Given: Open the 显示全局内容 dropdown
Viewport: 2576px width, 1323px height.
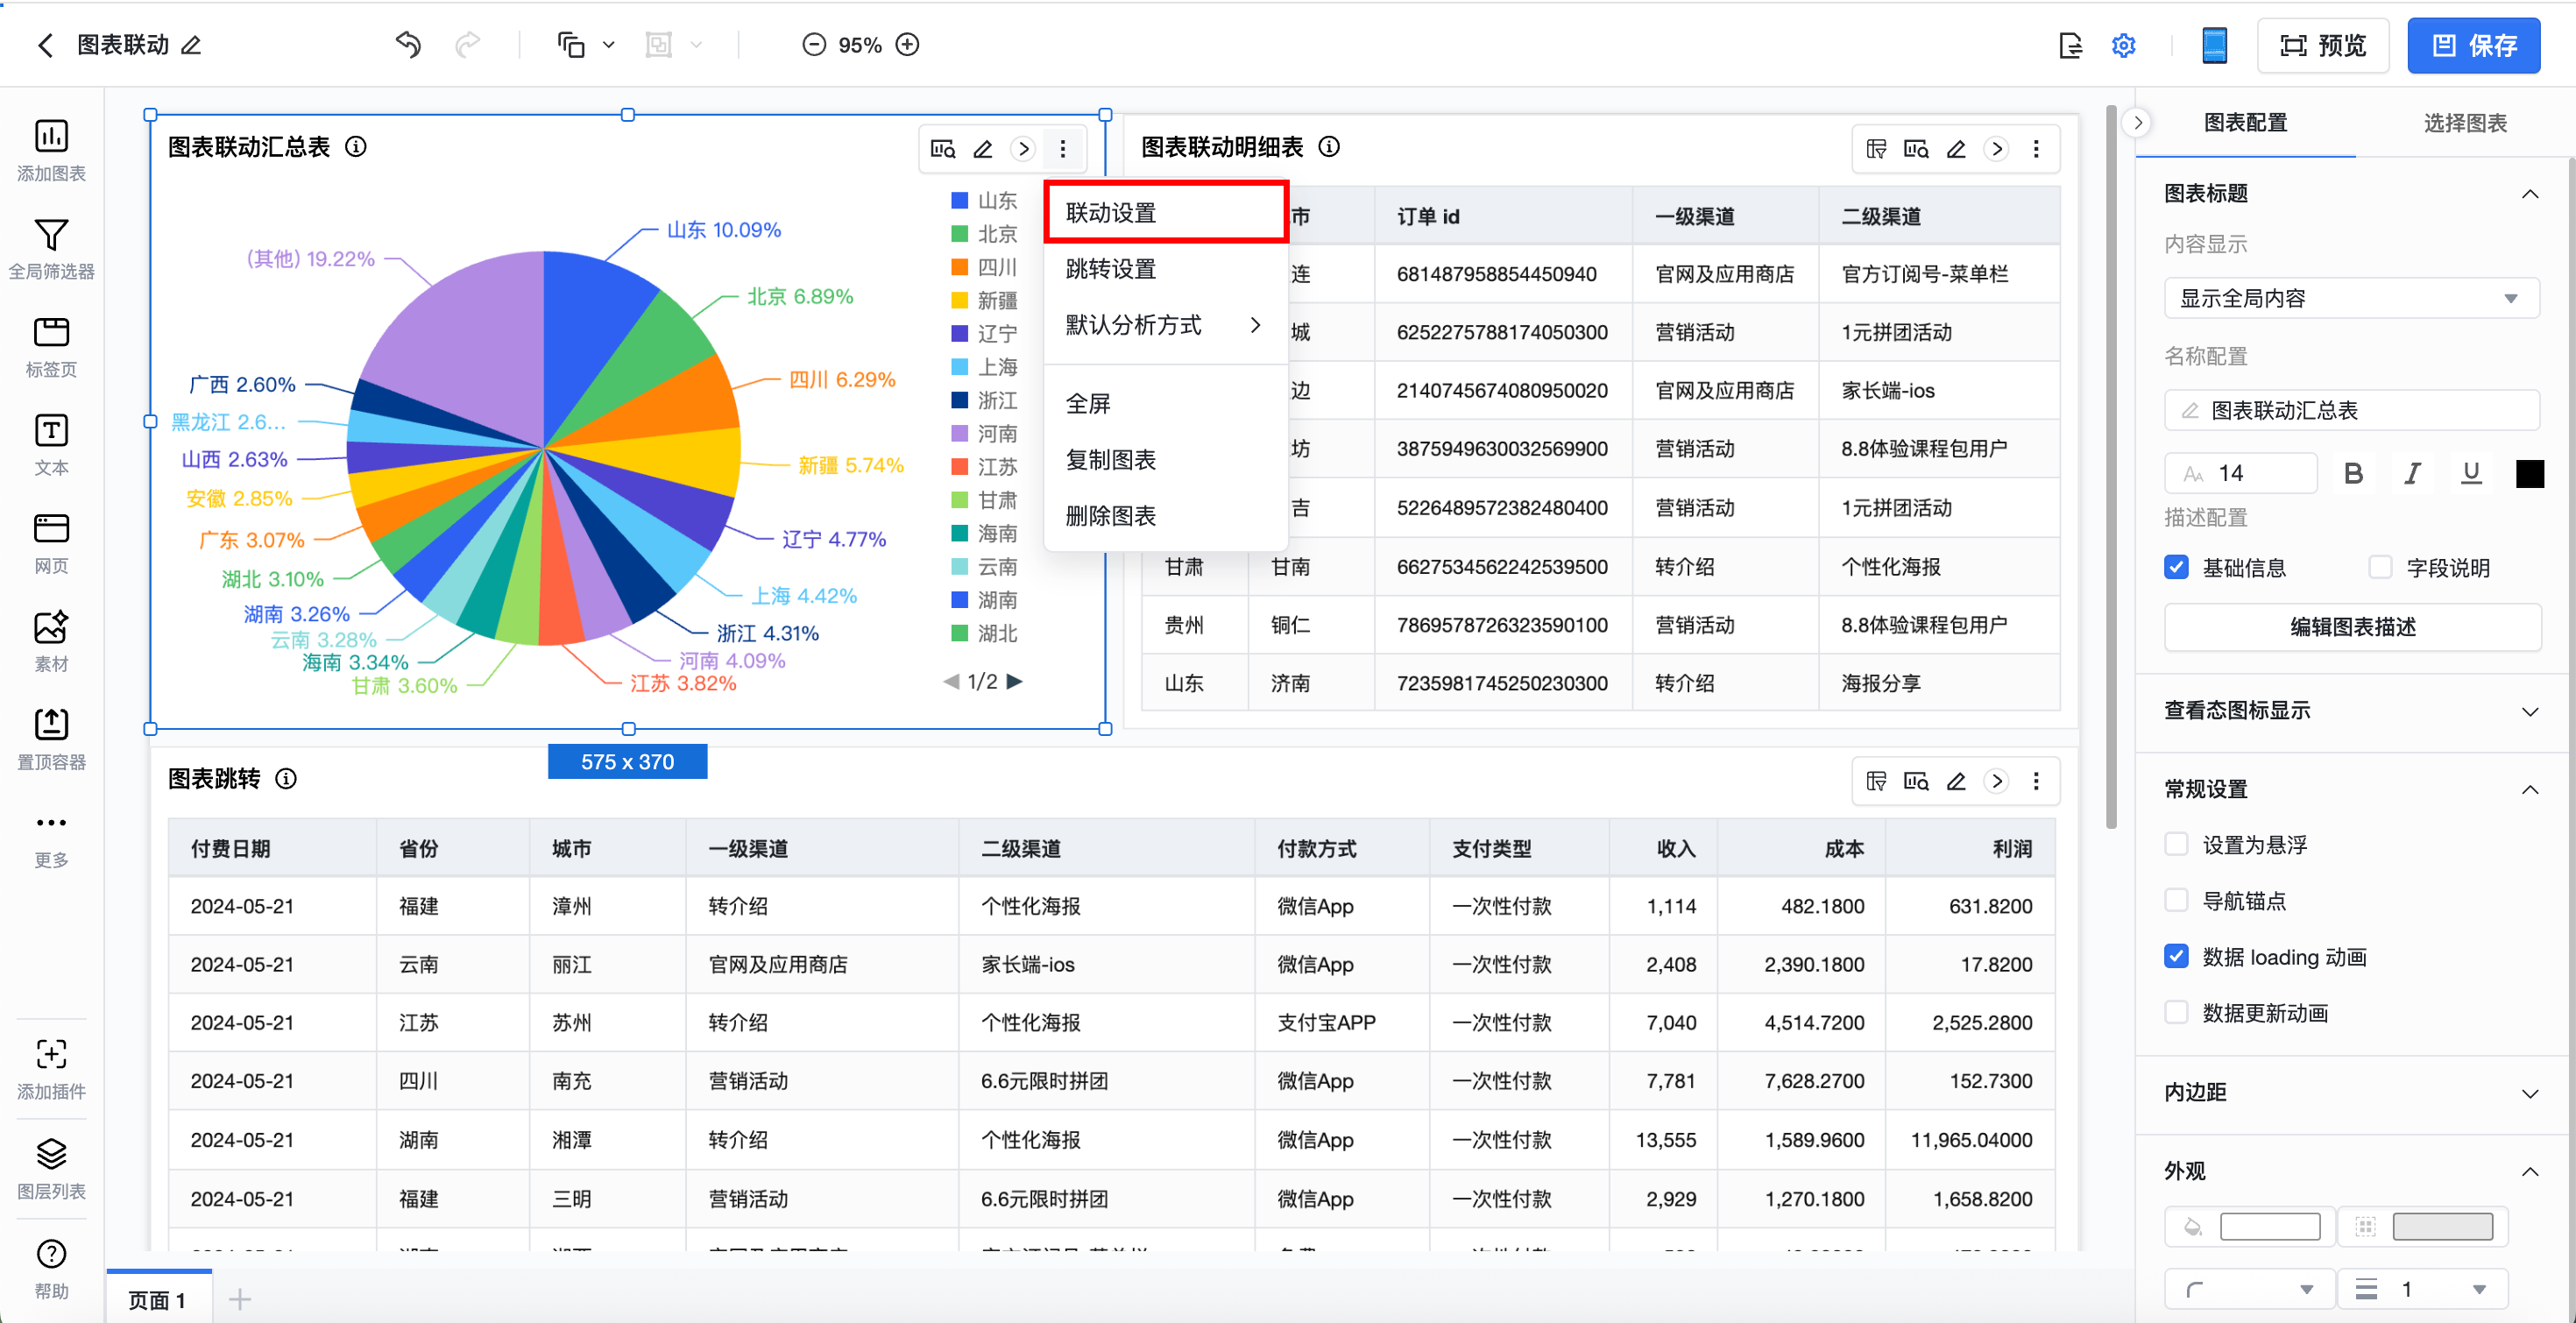Looking at the screenshot, I should pos(2350,298).
